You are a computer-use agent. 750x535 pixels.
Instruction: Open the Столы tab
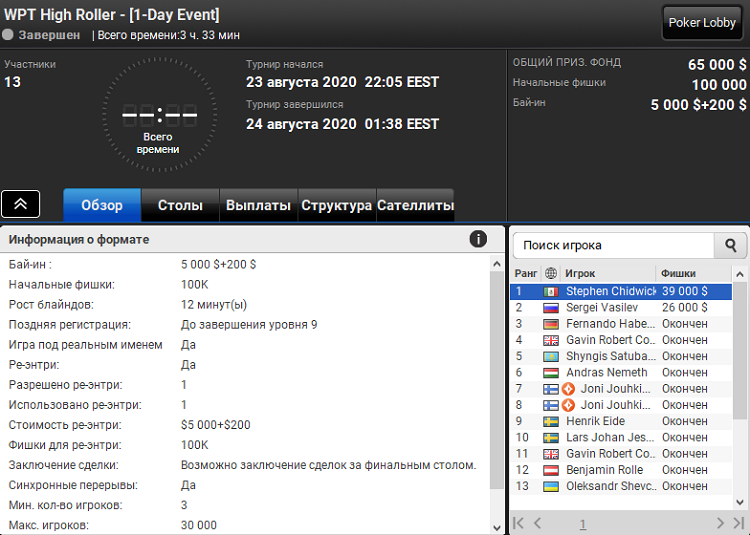(x=180, y=205)
